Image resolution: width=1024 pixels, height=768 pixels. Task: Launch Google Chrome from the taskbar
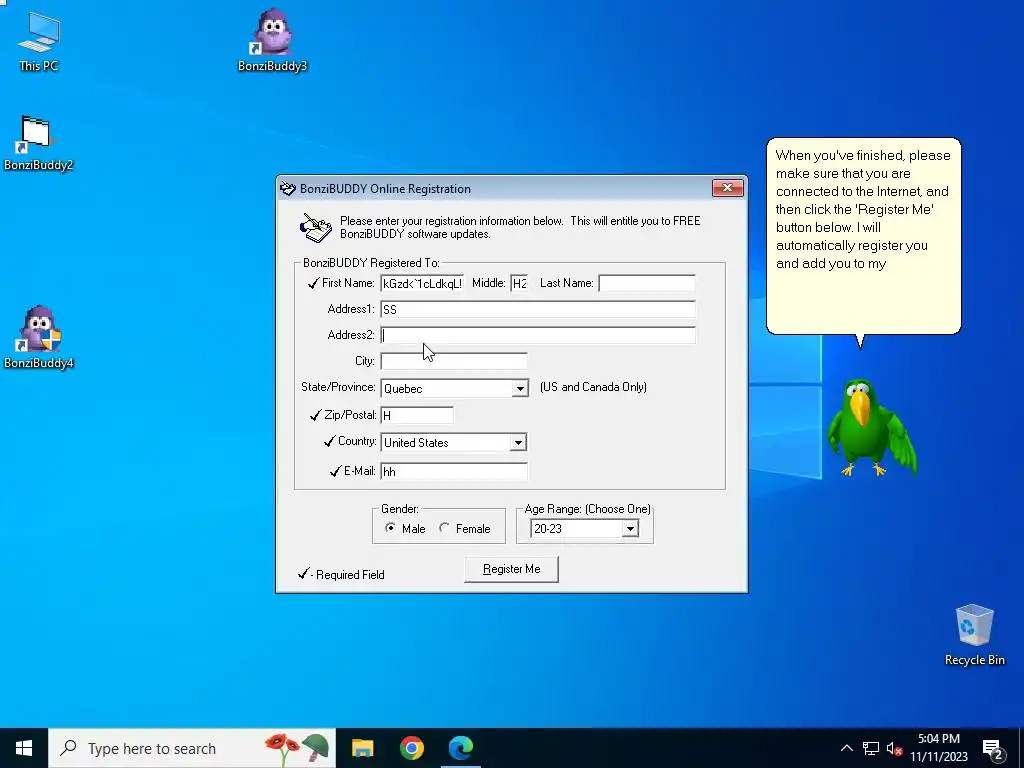[x=411, y=748]
